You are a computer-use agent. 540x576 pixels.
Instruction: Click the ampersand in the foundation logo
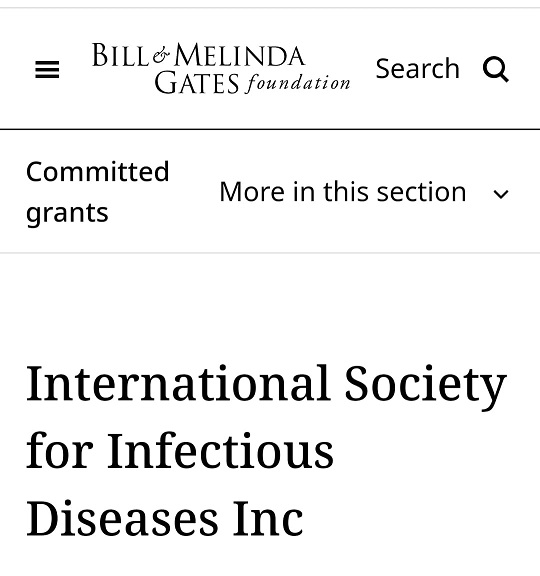[161, 55]
